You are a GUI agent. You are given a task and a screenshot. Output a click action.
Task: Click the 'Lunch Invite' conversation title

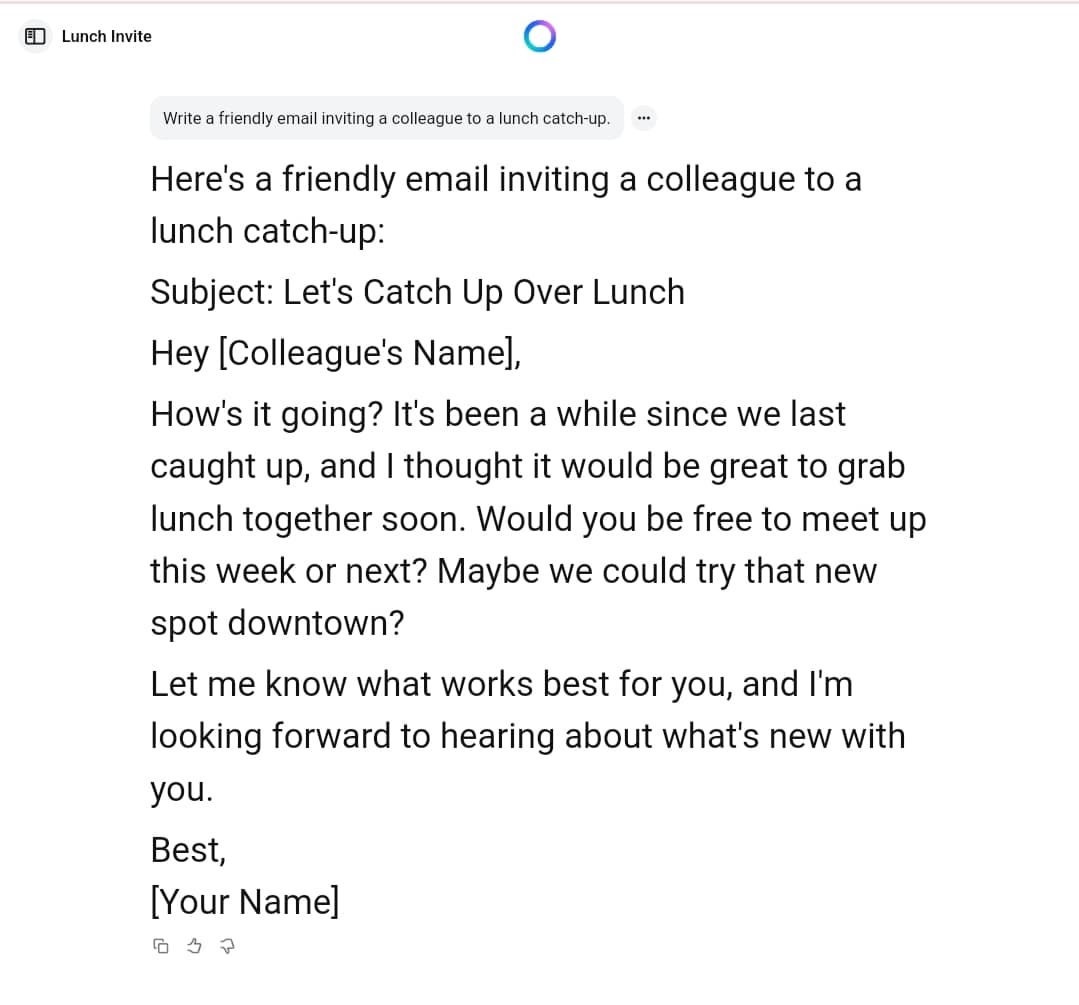point(106,37)
